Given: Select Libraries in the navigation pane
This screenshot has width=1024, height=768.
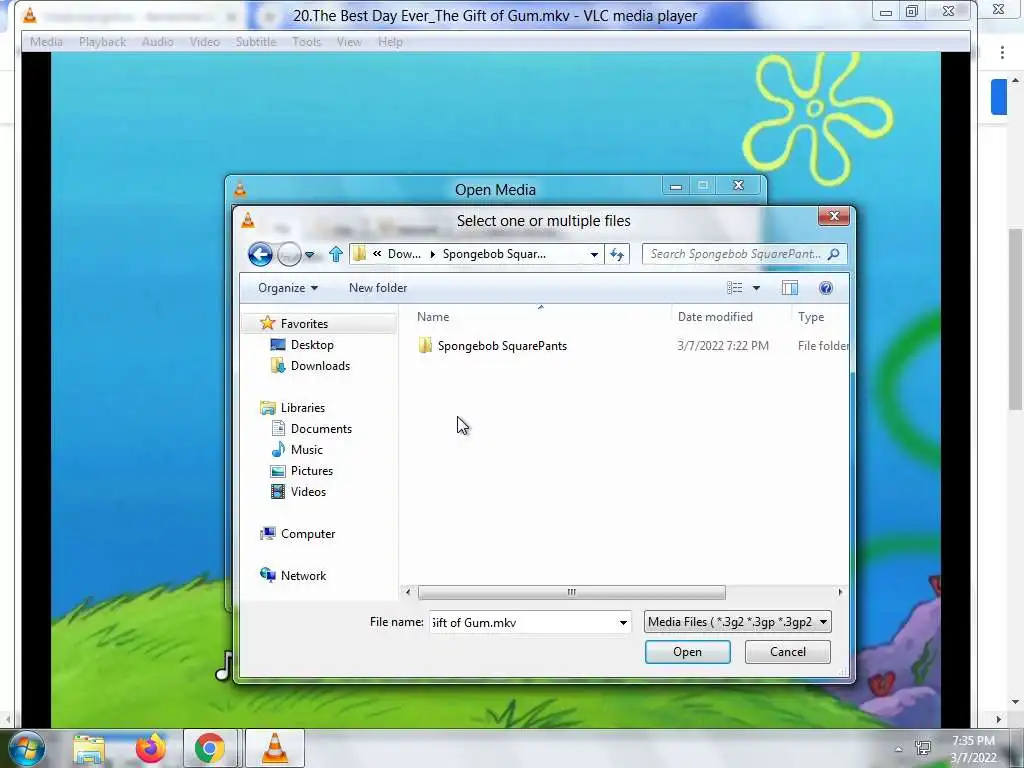Looking at the screenshot, I should (302, 408).
